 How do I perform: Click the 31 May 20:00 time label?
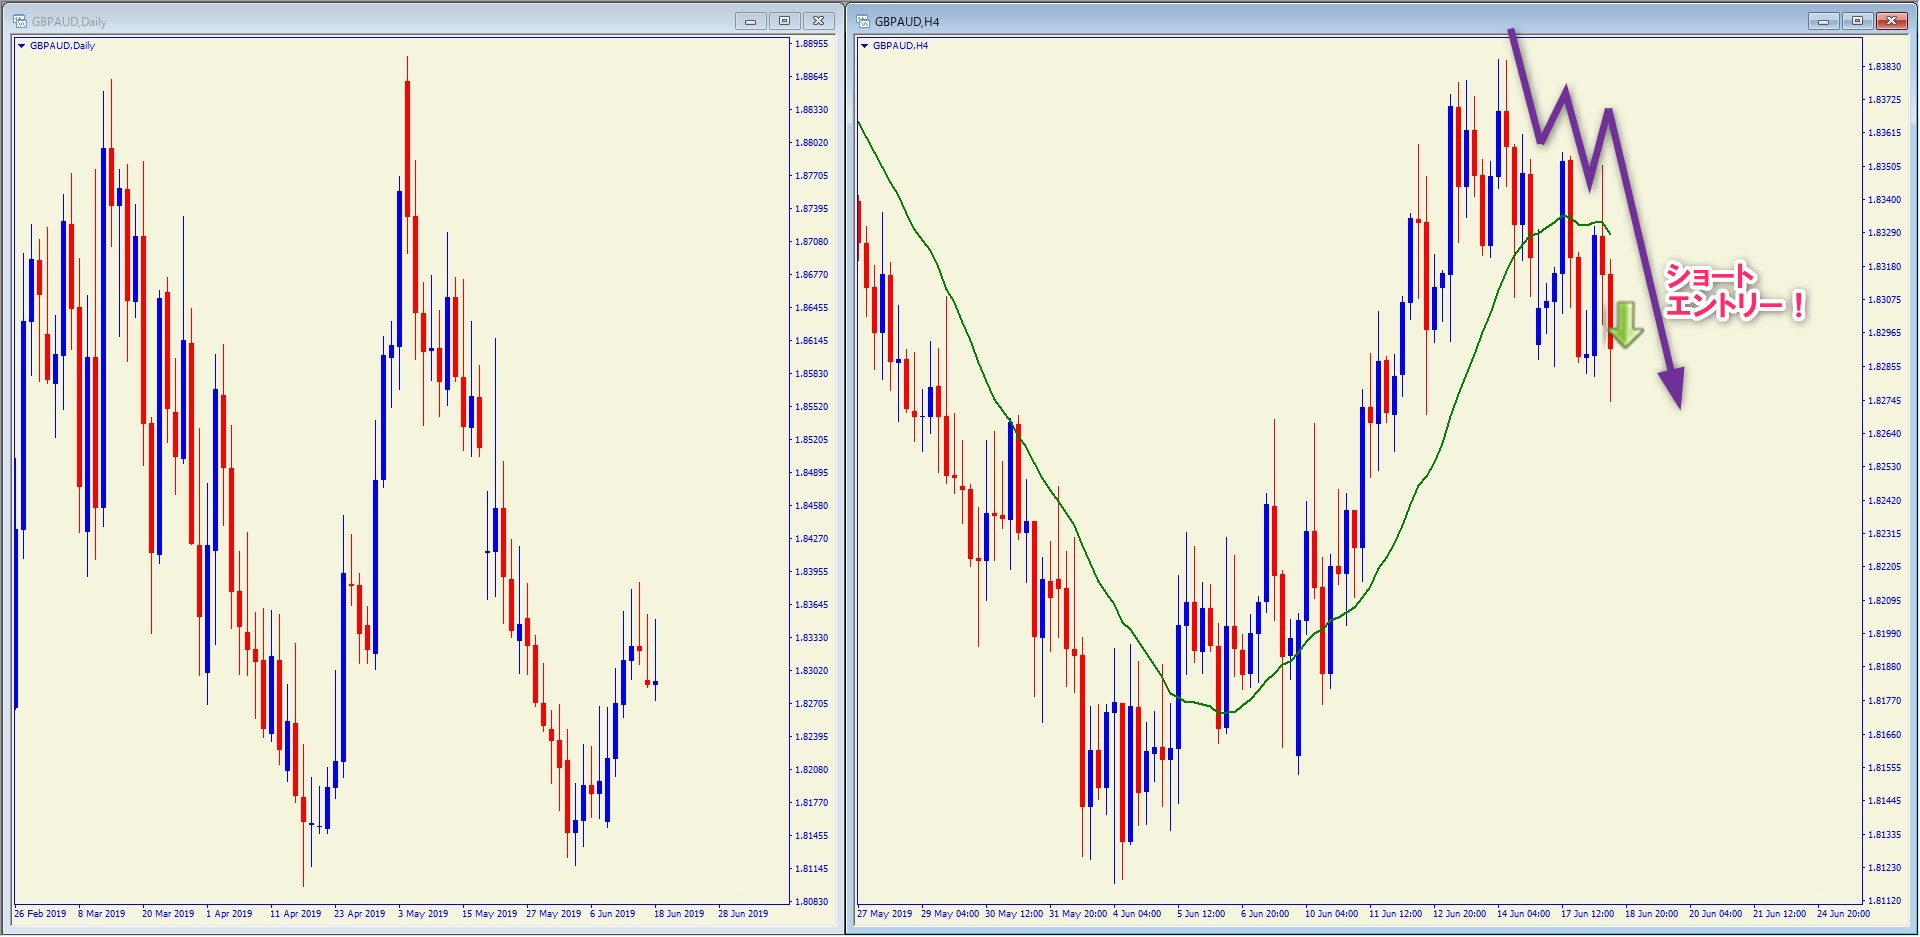(1078, 914)
